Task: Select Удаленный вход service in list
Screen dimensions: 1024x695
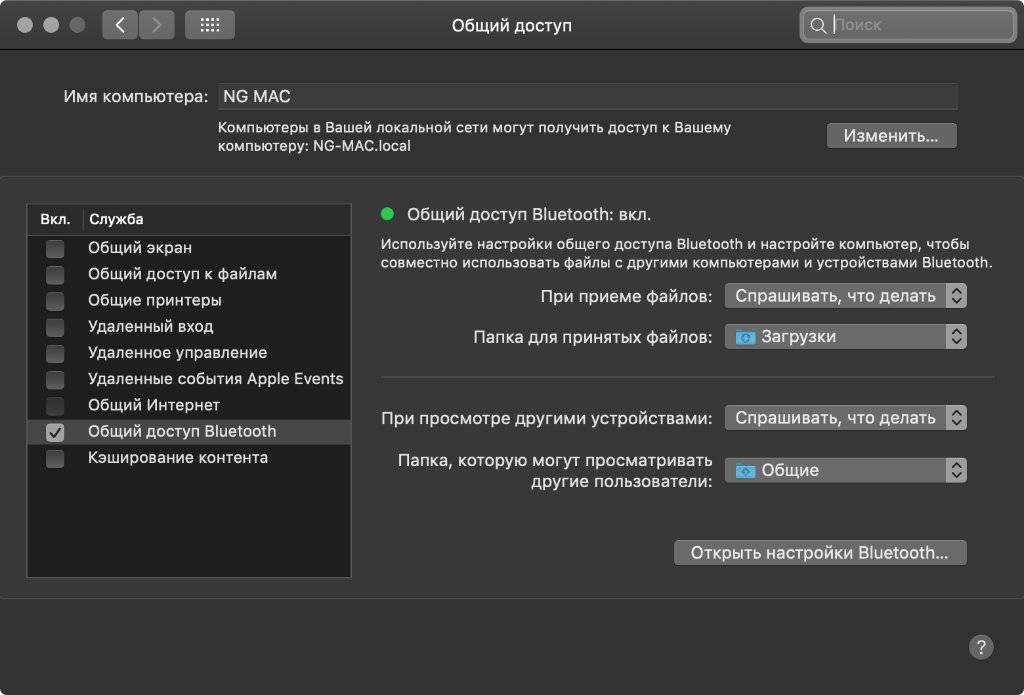Action: [x=150, y=326]
